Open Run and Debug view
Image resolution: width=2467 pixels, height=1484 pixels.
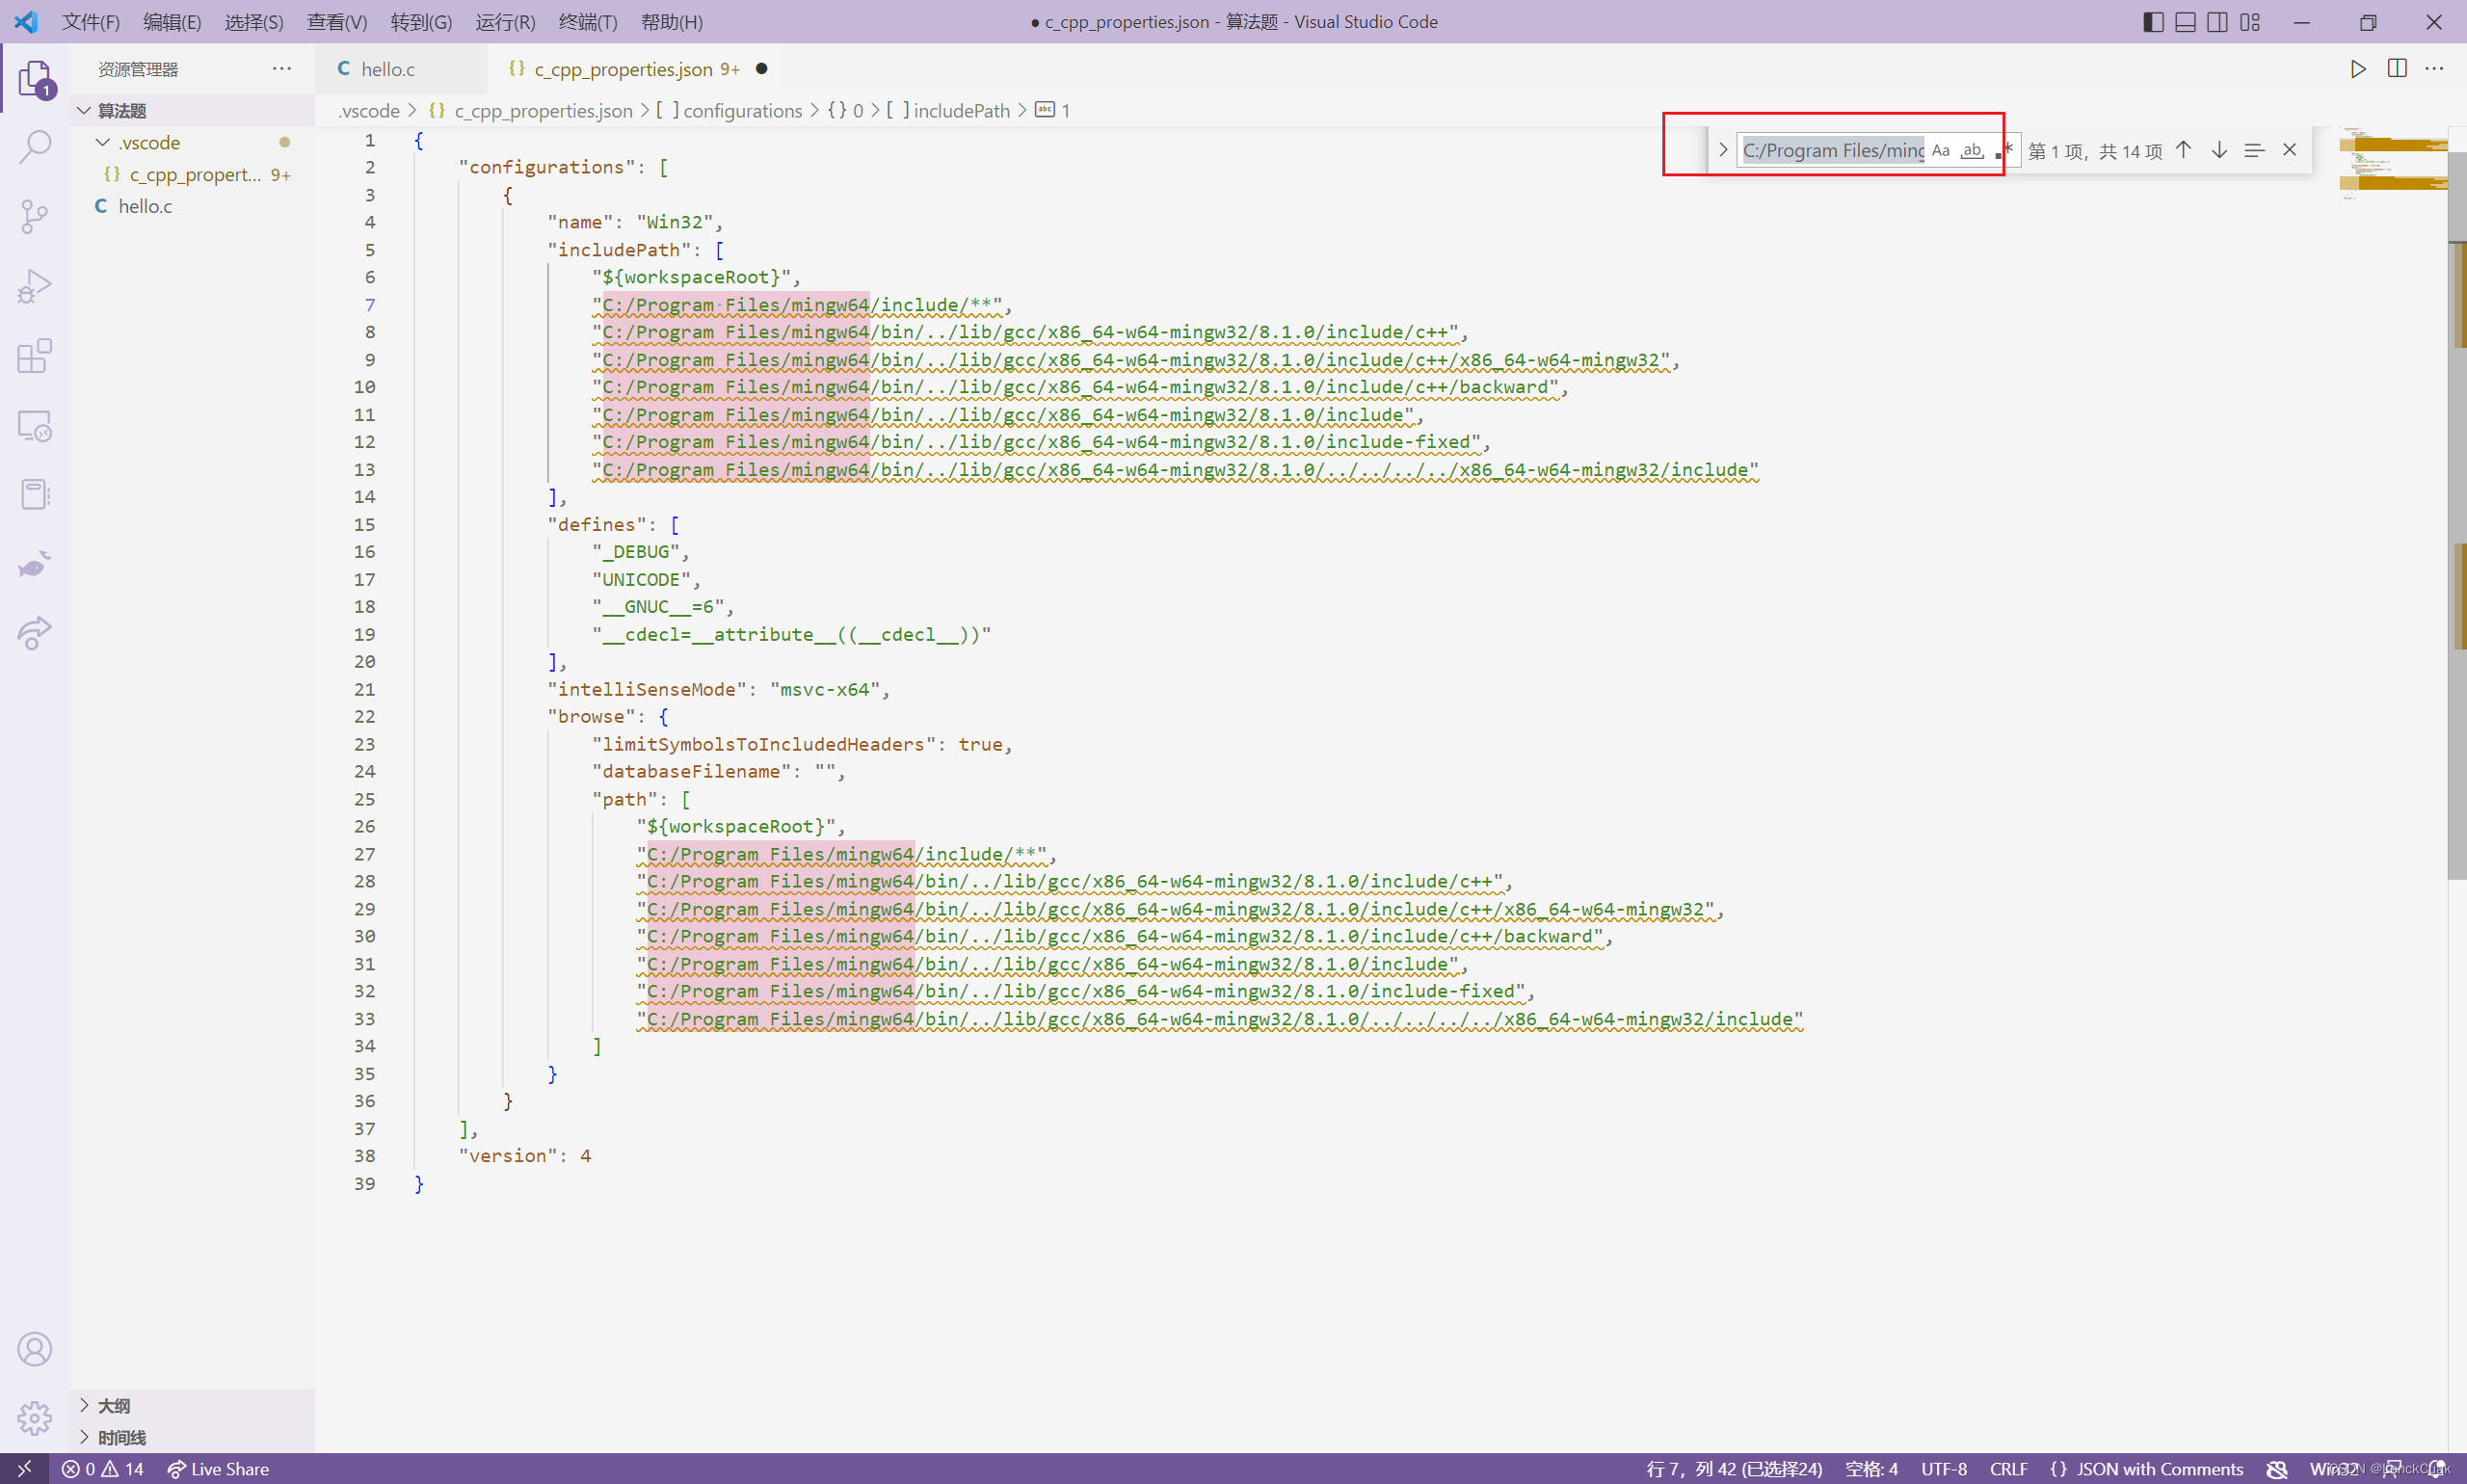pos(35,286)
